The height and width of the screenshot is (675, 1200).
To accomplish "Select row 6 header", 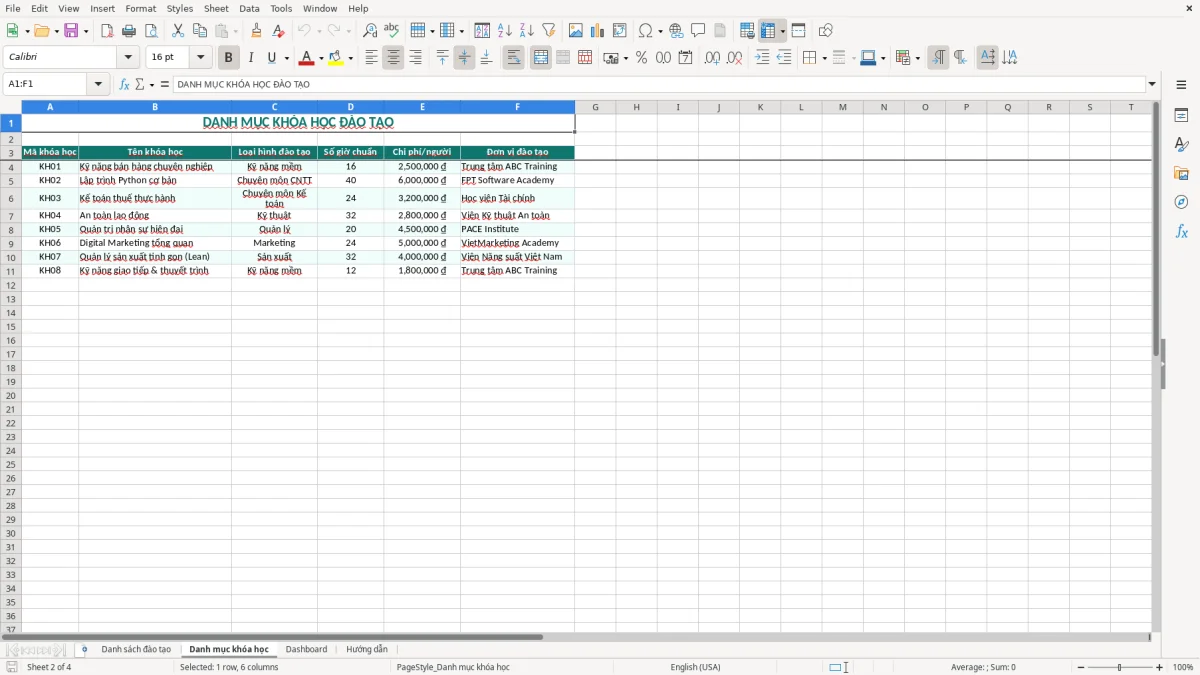I will click(x=11, y=198).
